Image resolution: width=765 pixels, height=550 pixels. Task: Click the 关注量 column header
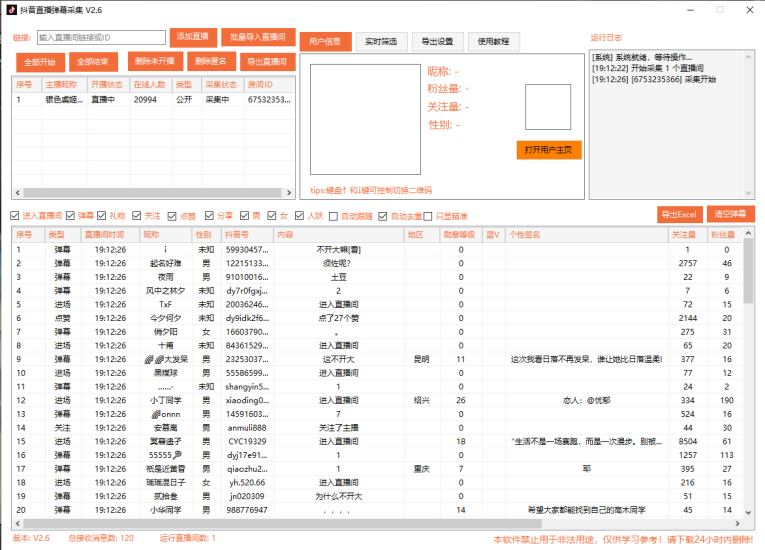[687, 235]
